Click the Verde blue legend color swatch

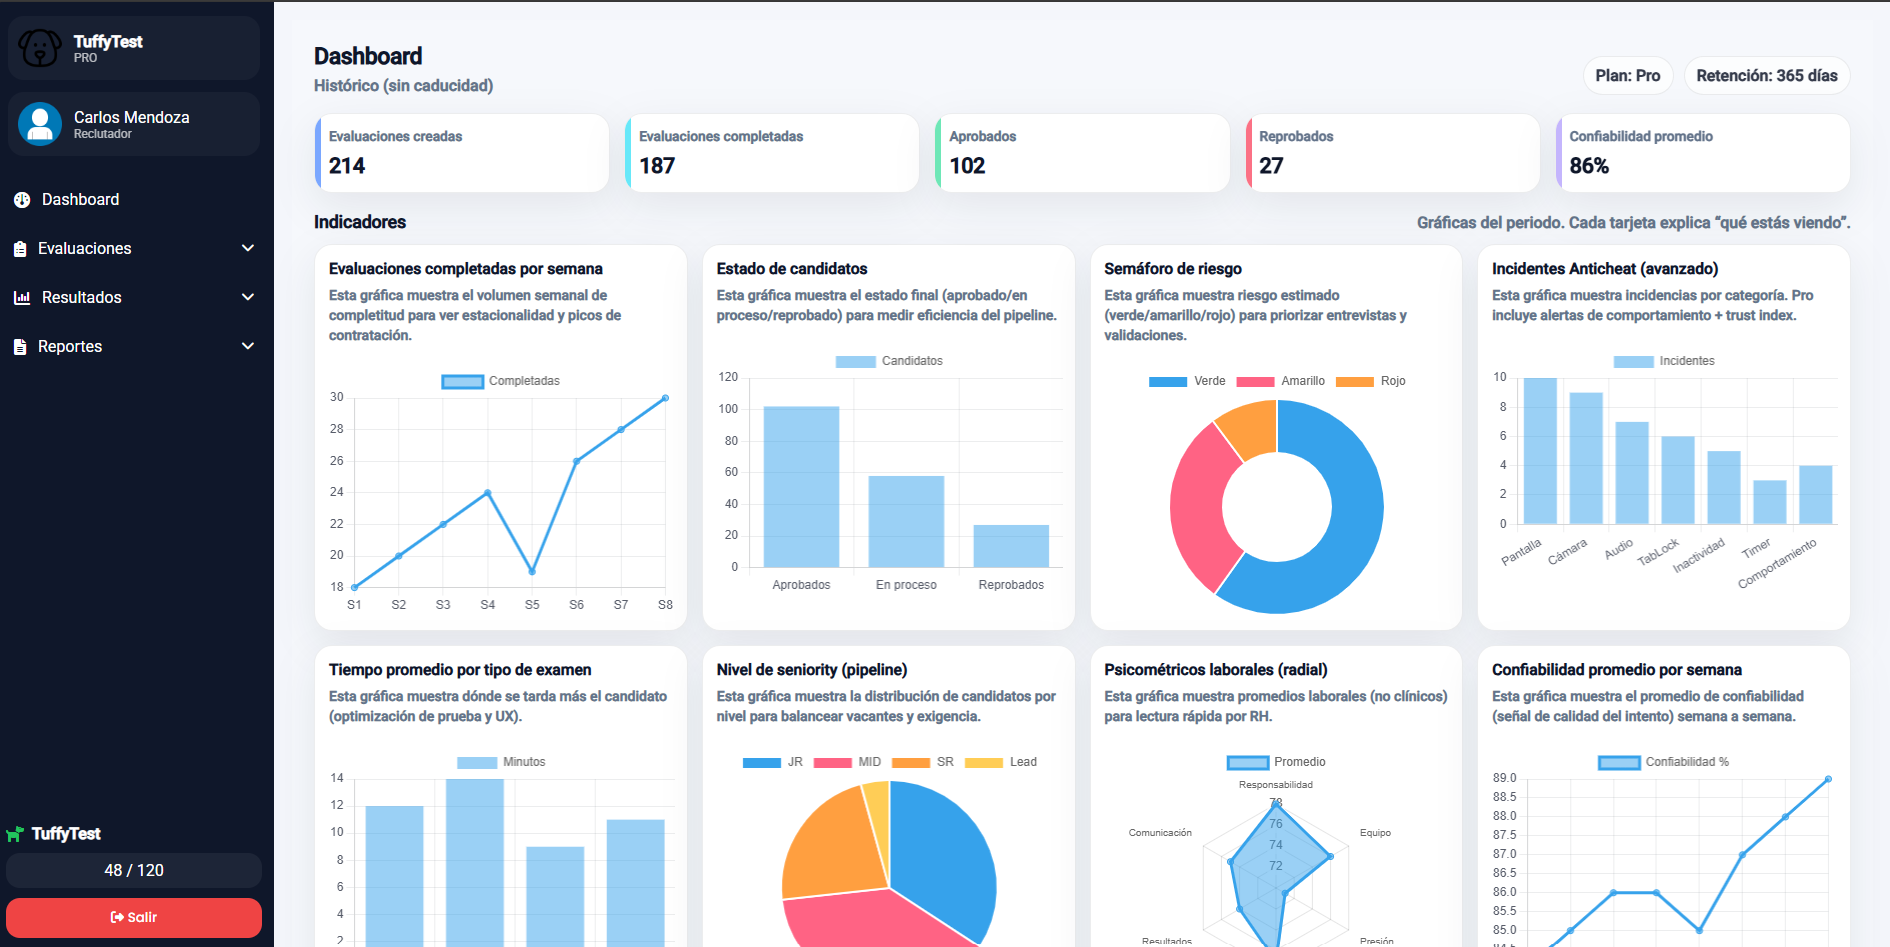tap(1167, 381)
